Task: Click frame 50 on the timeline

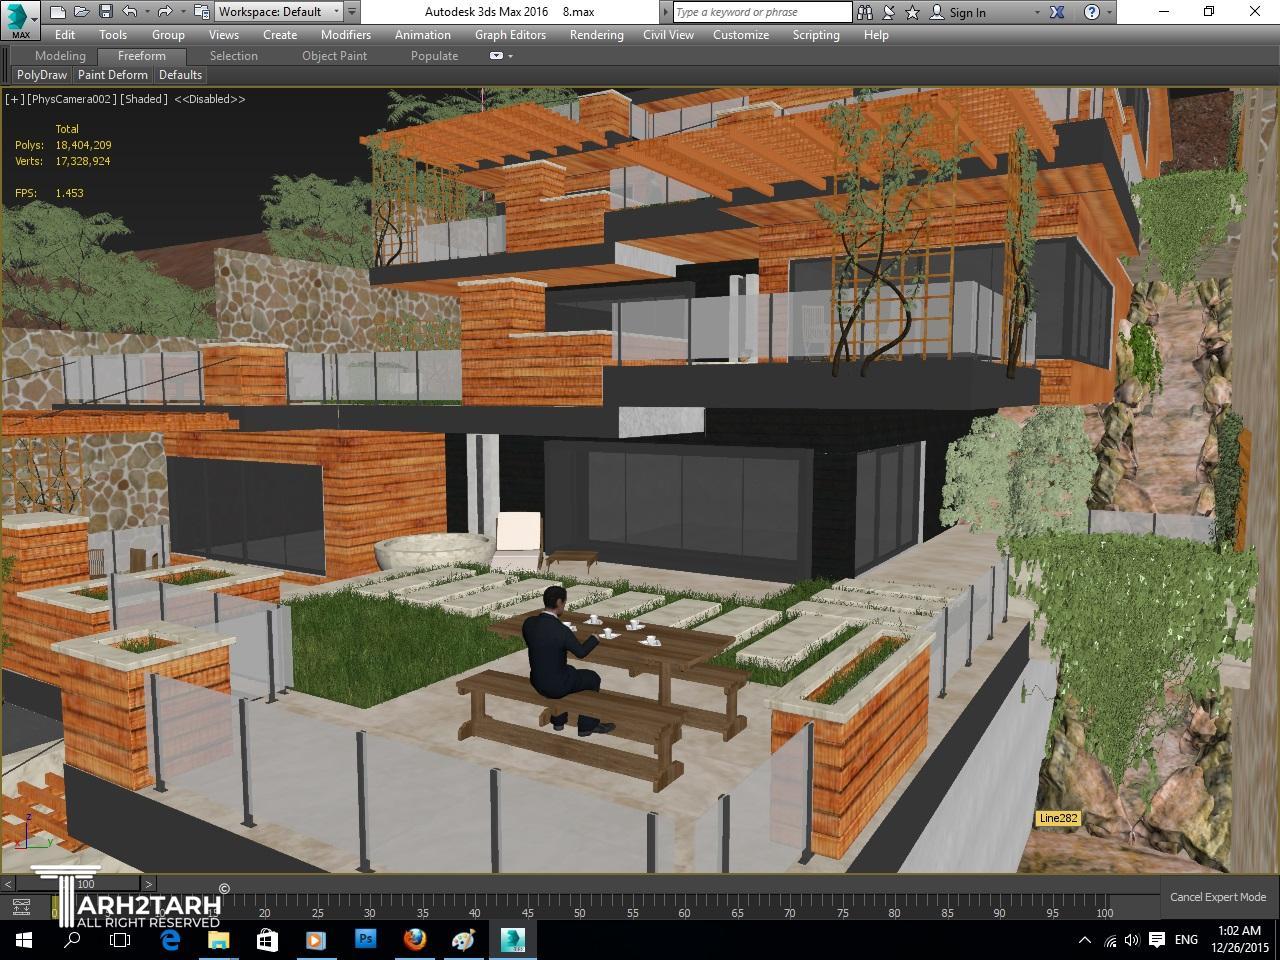Action: coord(579,912)
